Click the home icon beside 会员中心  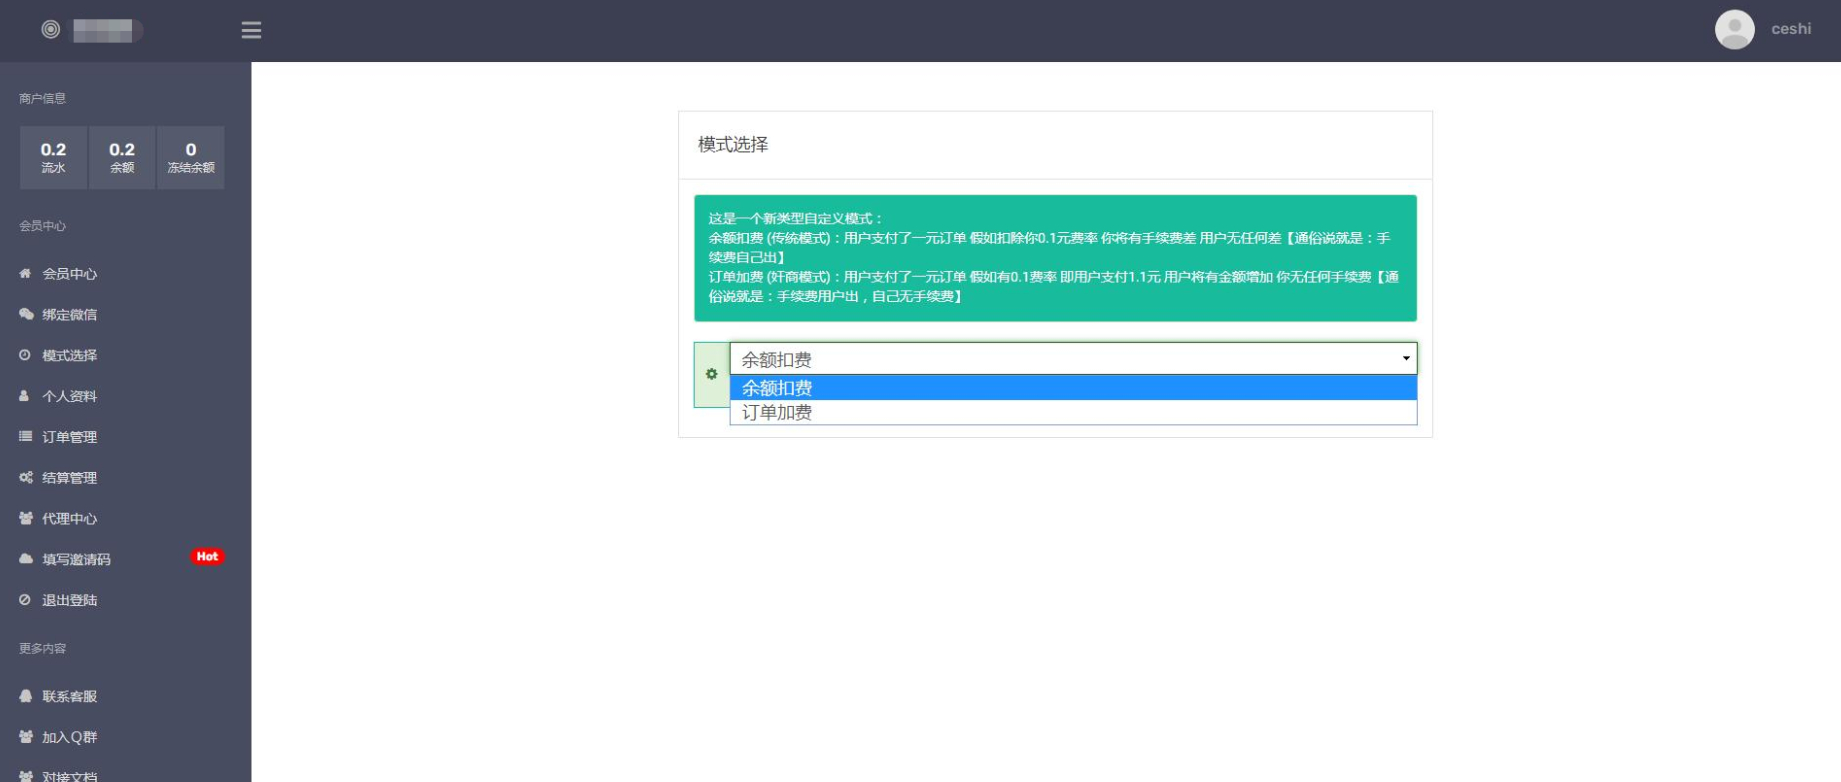[25, 273]
